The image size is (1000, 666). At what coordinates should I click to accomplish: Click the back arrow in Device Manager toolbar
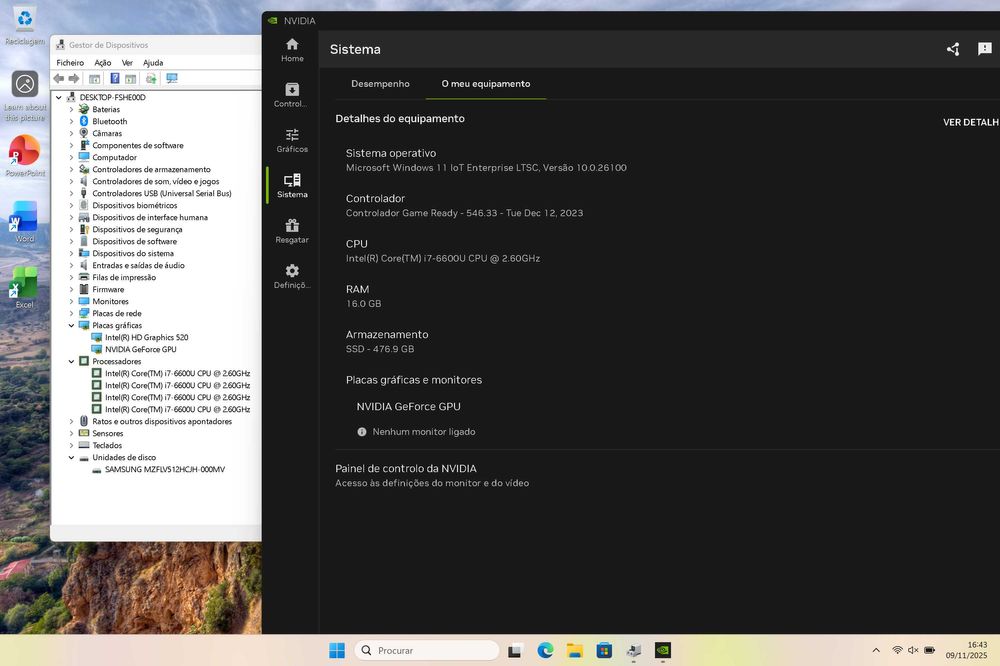[x=59, y=78]
